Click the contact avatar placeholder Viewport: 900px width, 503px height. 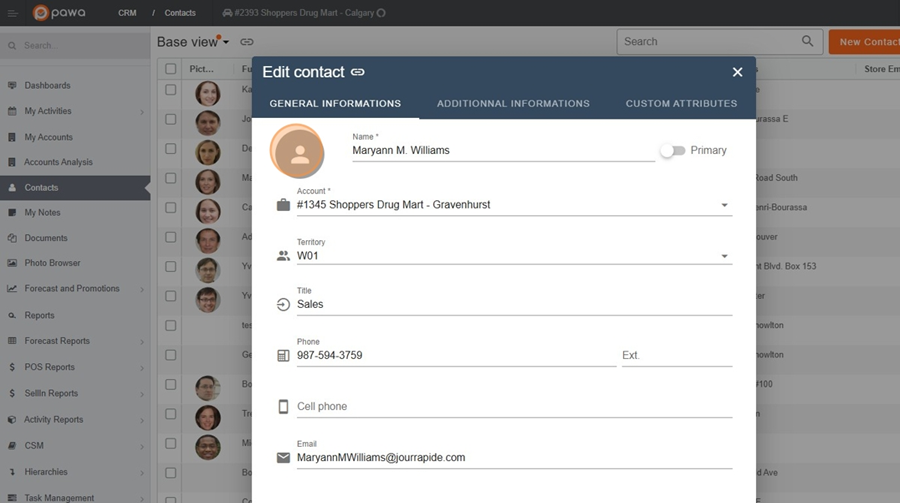tap(299, 152)
